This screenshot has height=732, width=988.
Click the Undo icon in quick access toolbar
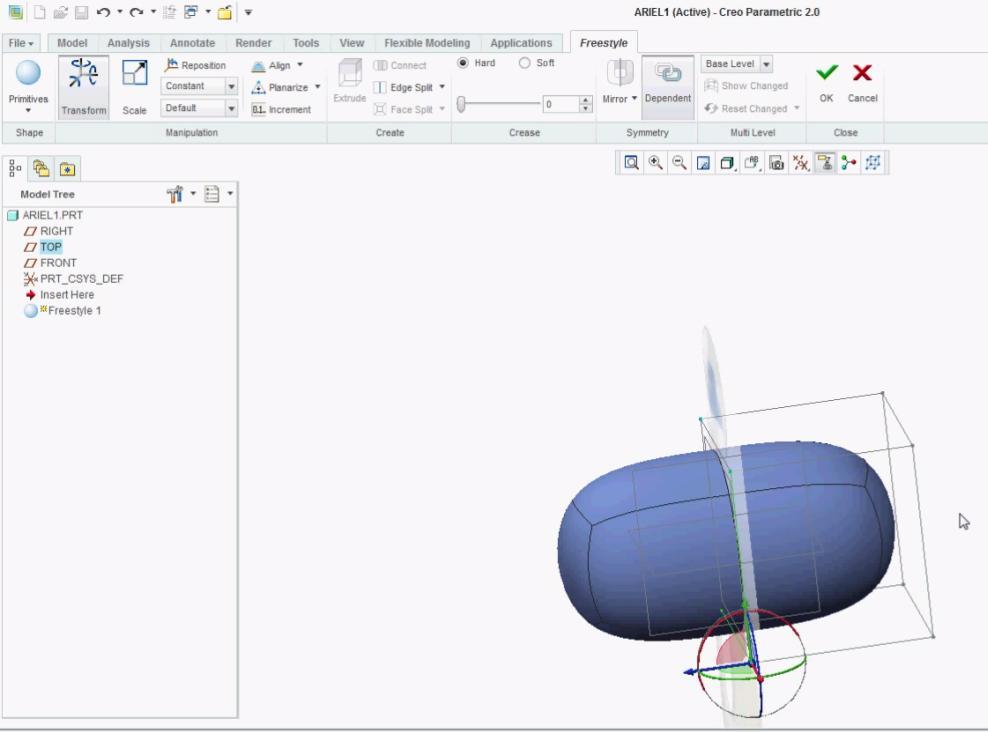104,12
